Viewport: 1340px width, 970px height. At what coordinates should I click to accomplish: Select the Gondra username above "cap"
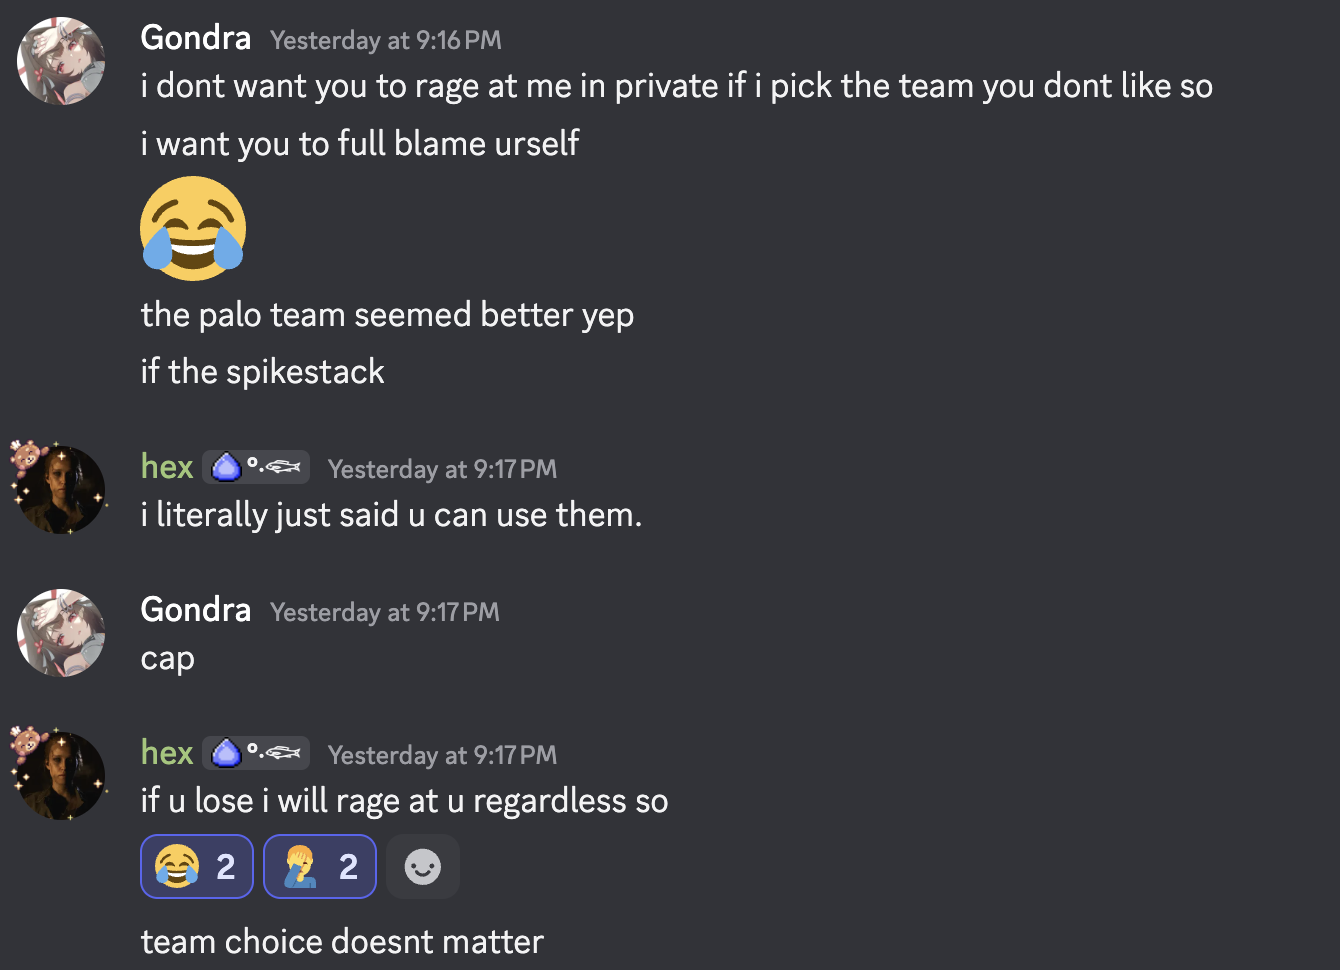[x=196, y=610]
